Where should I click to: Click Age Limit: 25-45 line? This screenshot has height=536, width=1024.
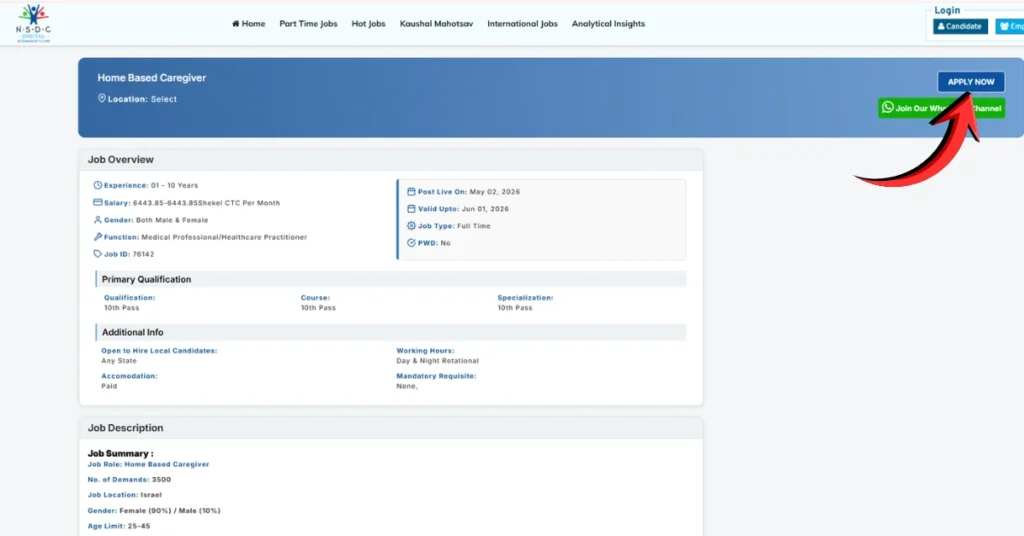pos(119,526)
